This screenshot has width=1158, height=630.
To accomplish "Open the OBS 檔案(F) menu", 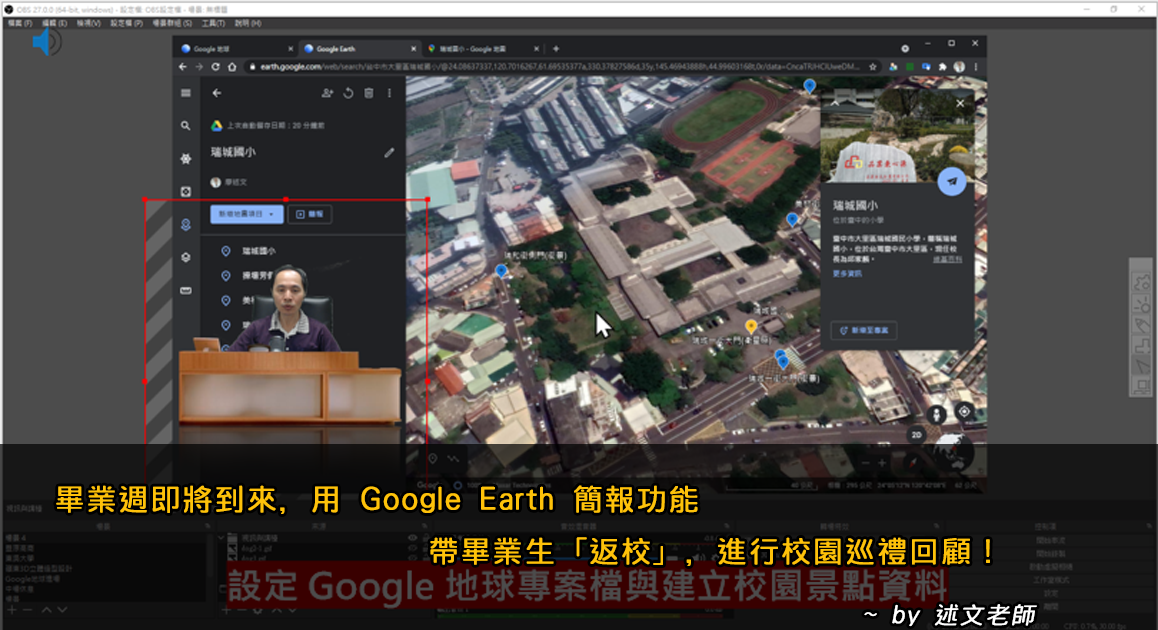I will point(18,24).
